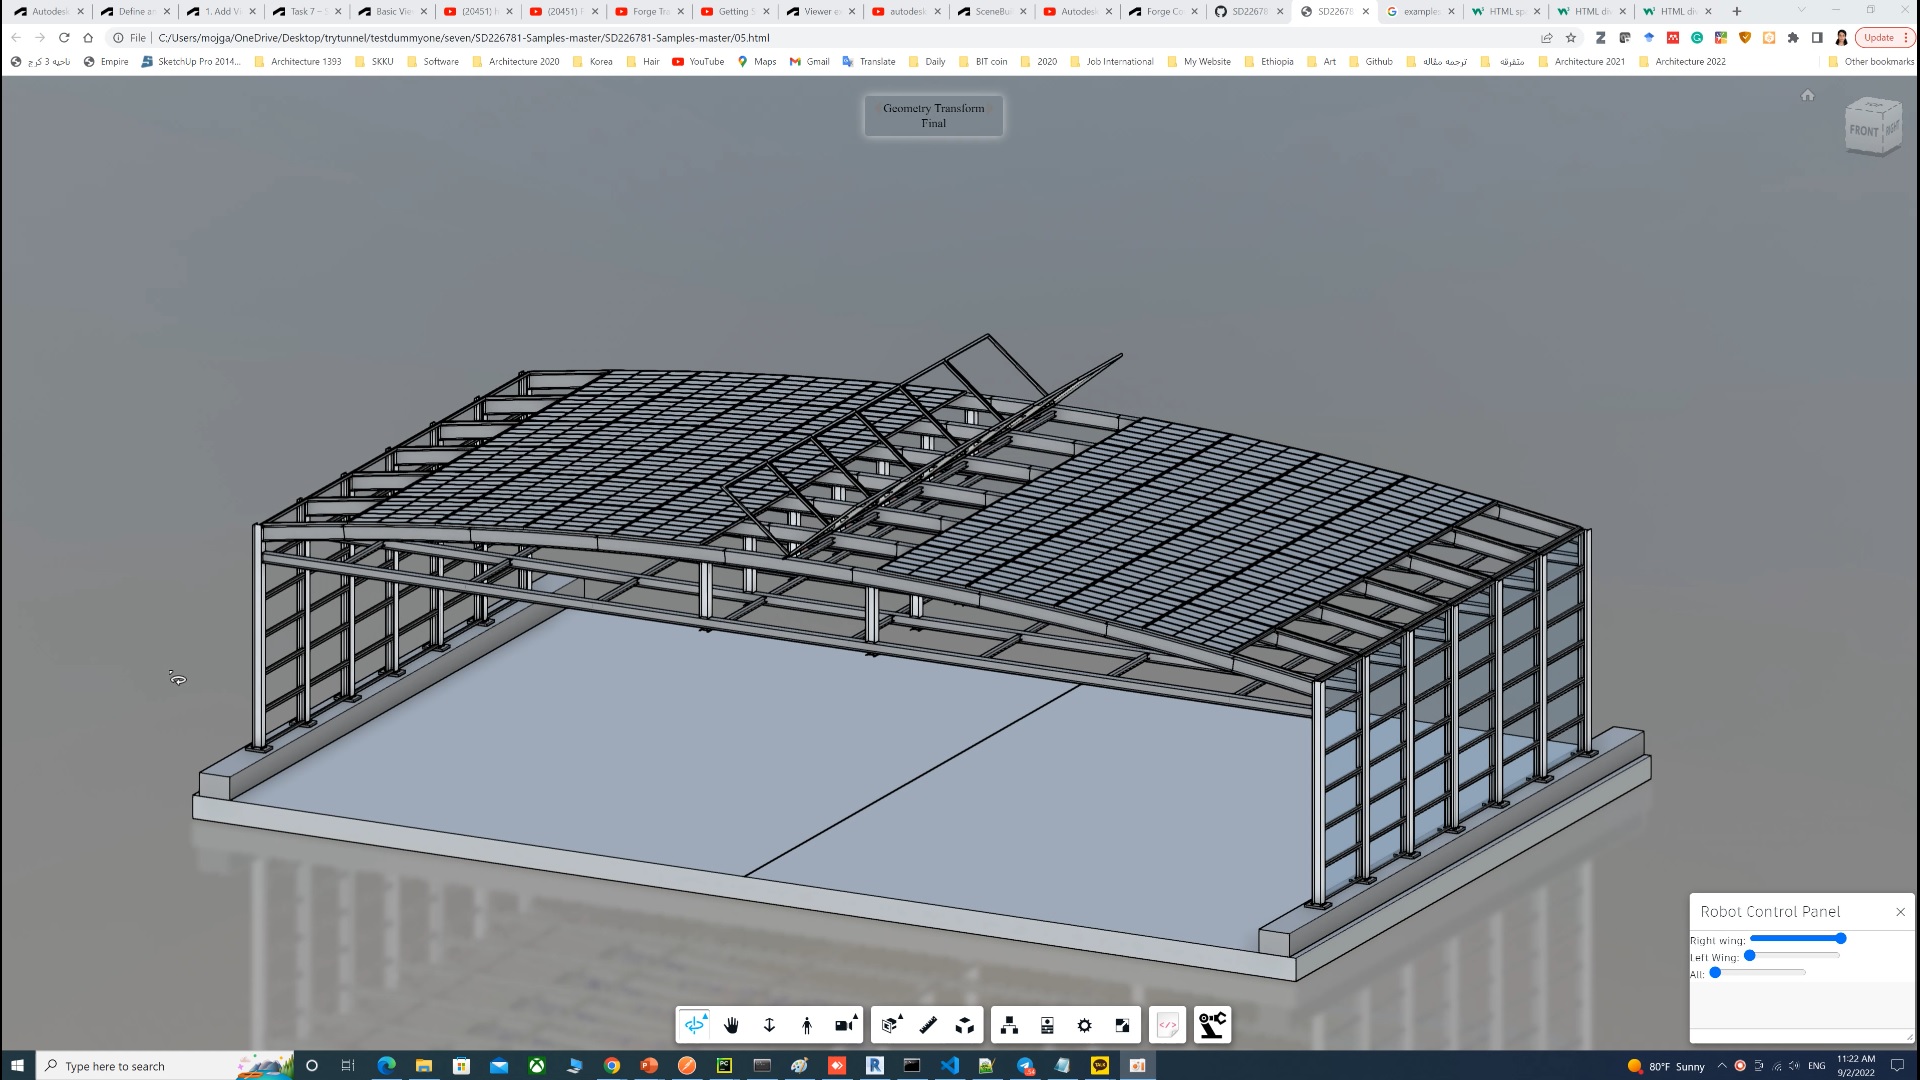1920x1080 pixels.
Task: Open Chrome Extensions puzzle icon
Action: tap(1793, 38)
